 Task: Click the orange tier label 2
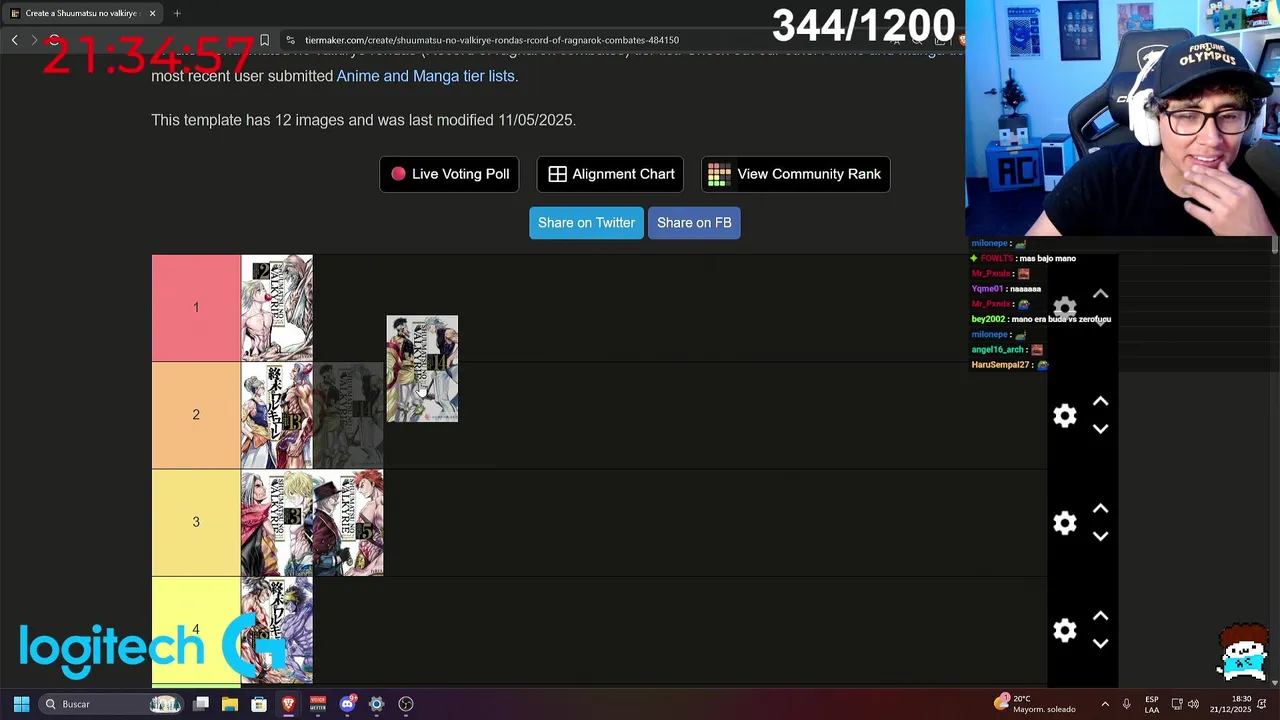point(196,415)
